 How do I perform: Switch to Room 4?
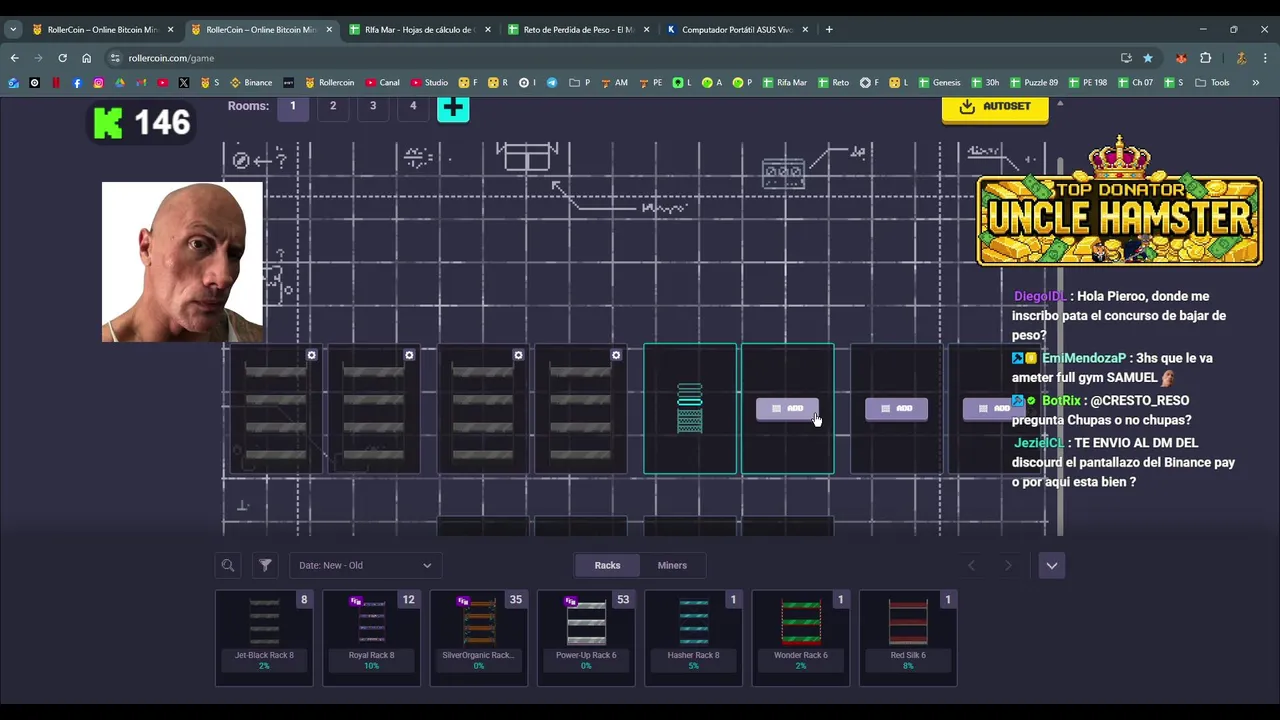point(413,105)
